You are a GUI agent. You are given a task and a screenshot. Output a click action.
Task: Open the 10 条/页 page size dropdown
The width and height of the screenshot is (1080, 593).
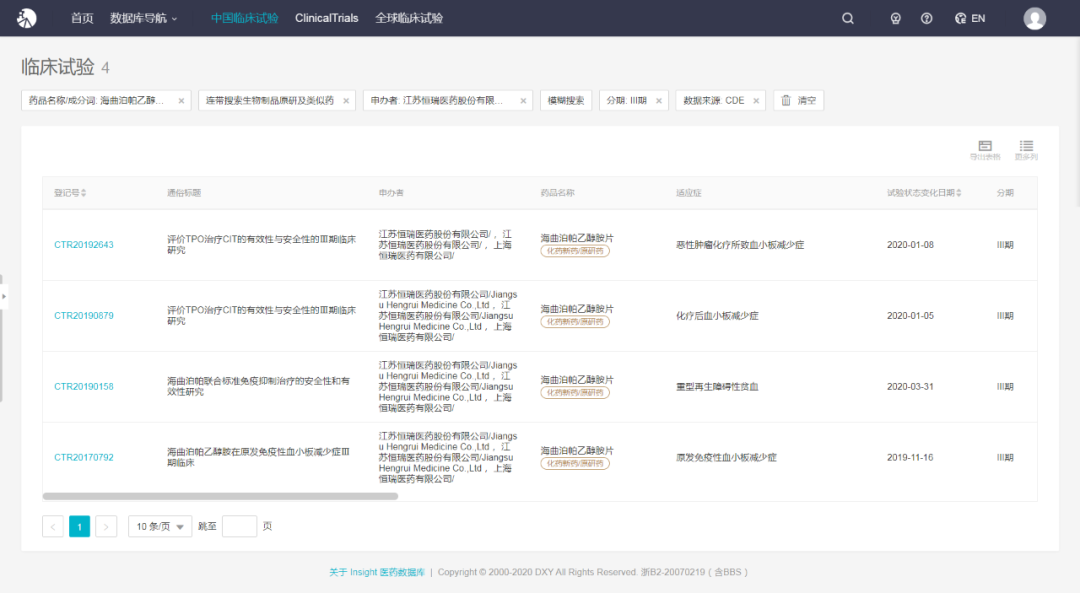click(160, 526)
